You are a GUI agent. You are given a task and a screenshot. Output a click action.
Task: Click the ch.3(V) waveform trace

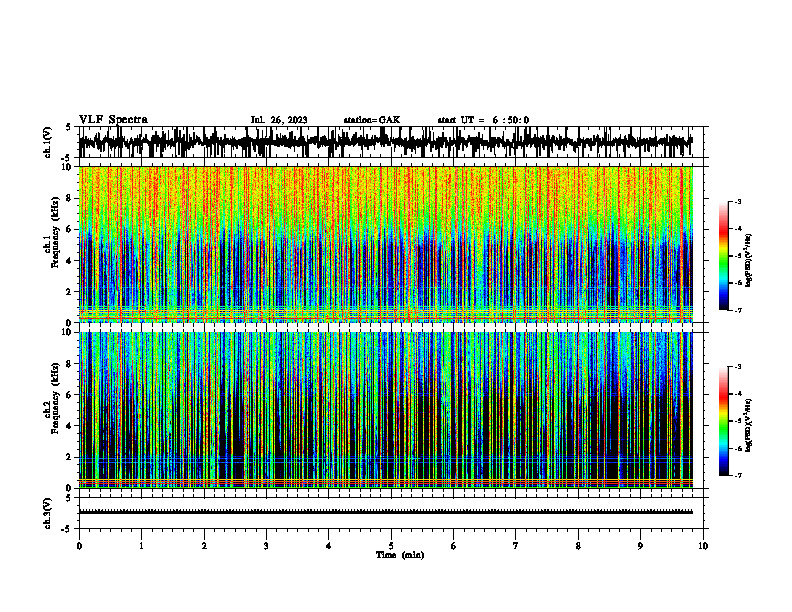point(386,512)
